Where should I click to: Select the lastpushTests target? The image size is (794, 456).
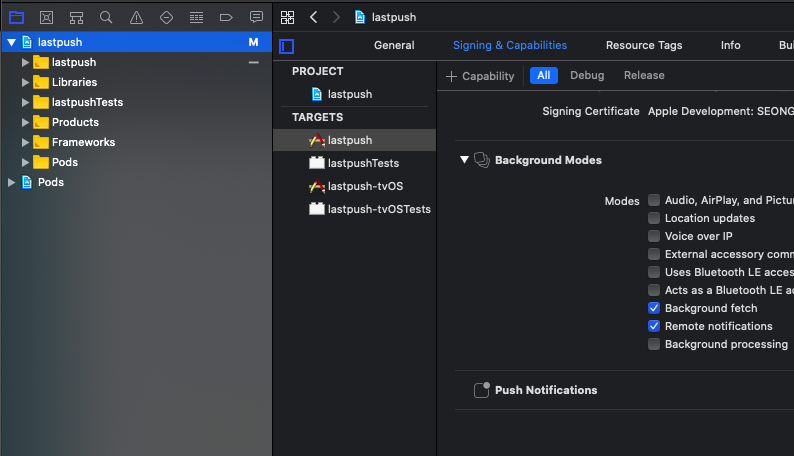coord(354,163)
